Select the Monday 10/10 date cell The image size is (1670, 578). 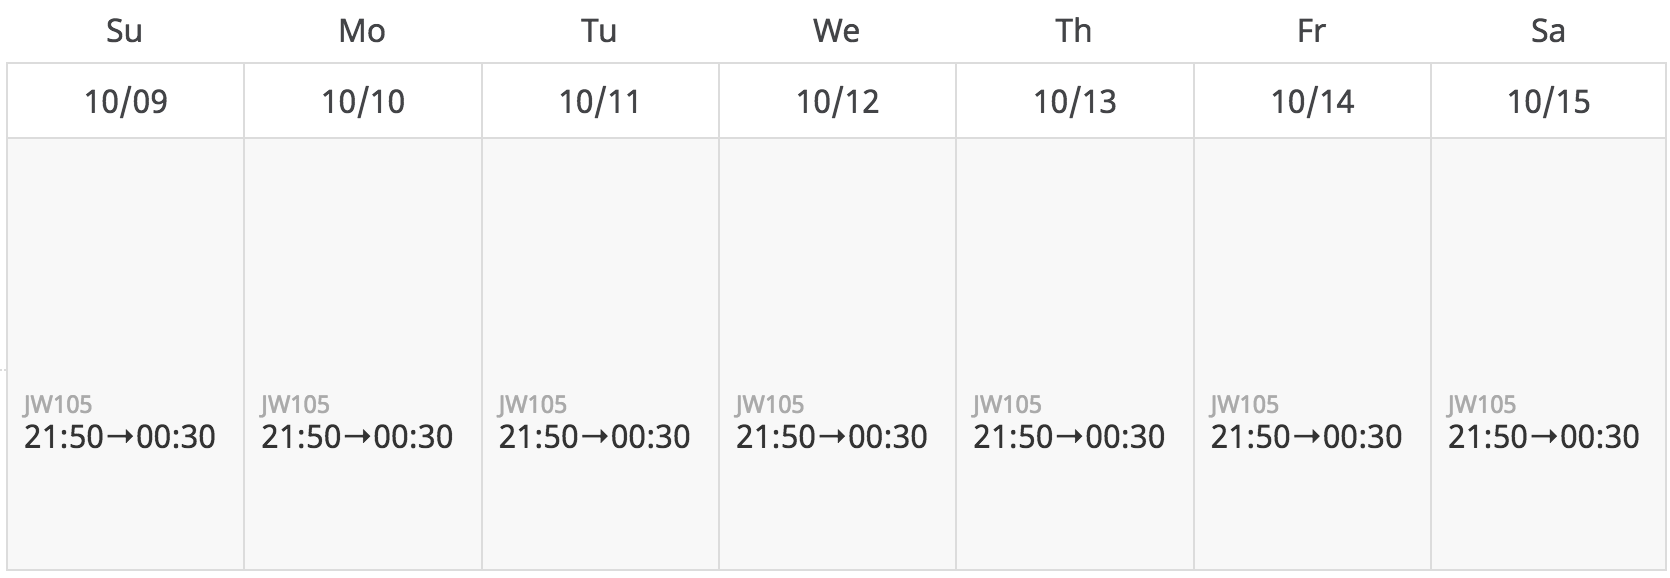click(363, 101)
